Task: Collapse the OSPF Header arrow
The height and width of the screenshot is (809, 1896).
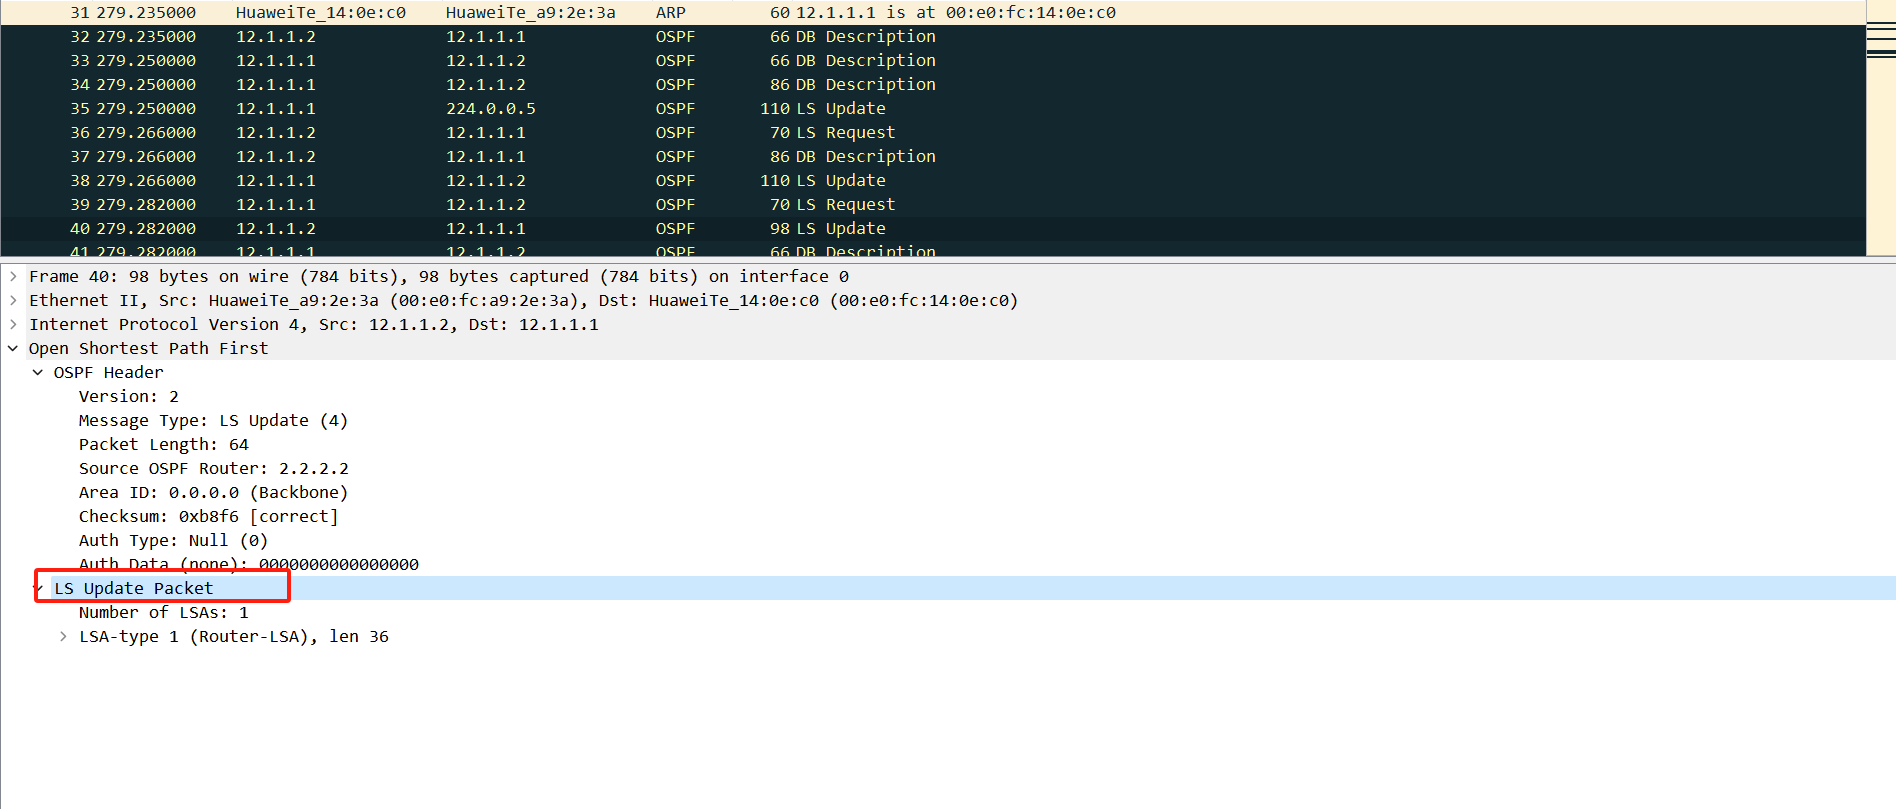Action: 38,372
